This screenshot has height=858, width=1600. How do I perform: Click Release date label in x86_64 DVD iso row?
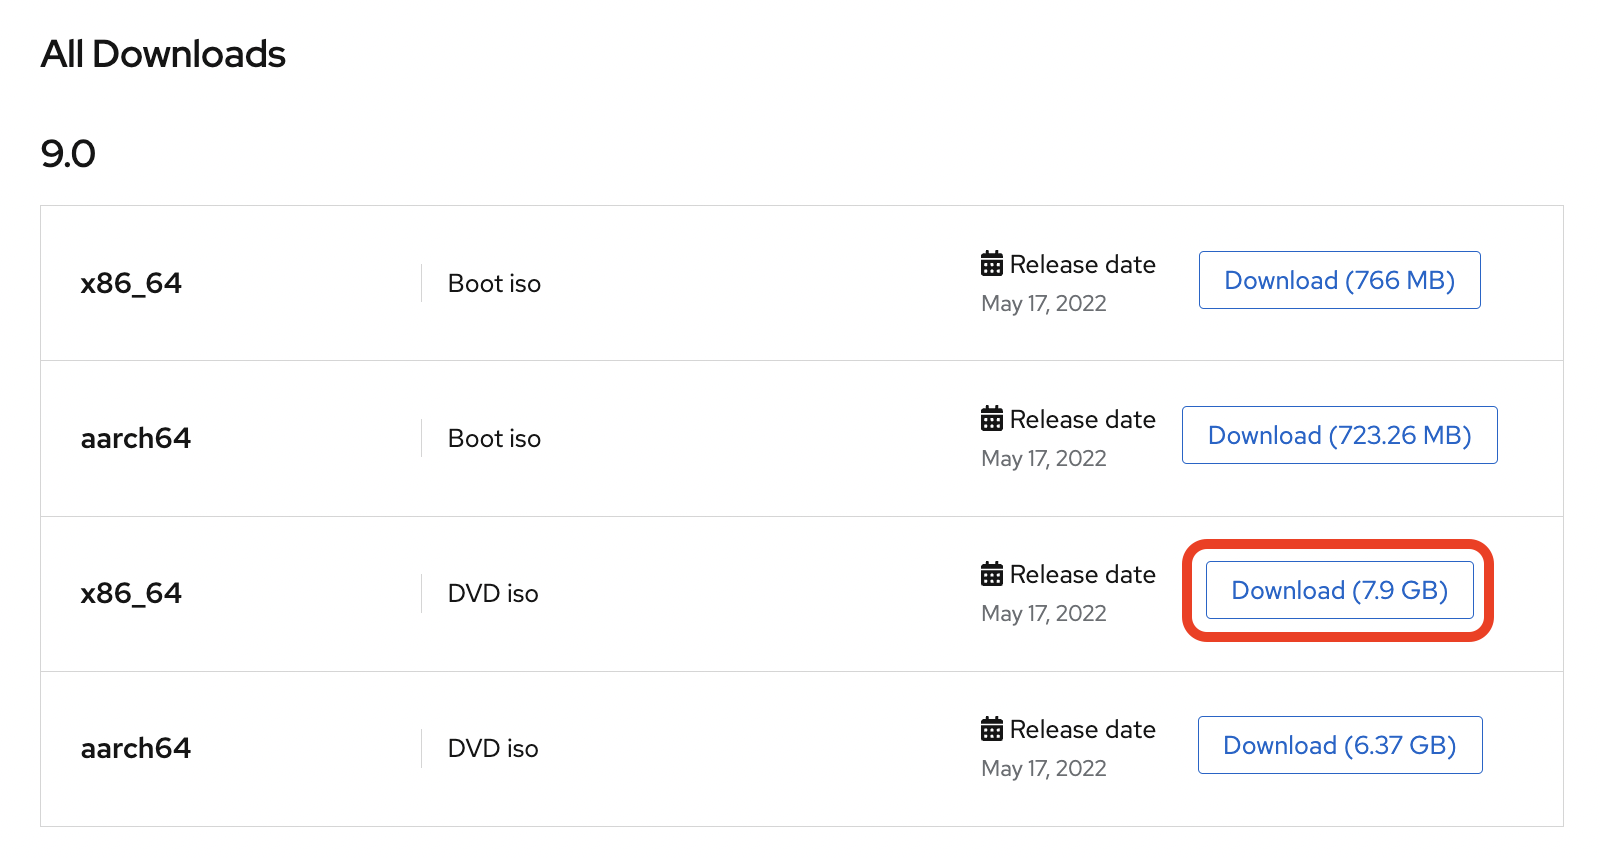pyautogui.click(x=1083, y=574)
